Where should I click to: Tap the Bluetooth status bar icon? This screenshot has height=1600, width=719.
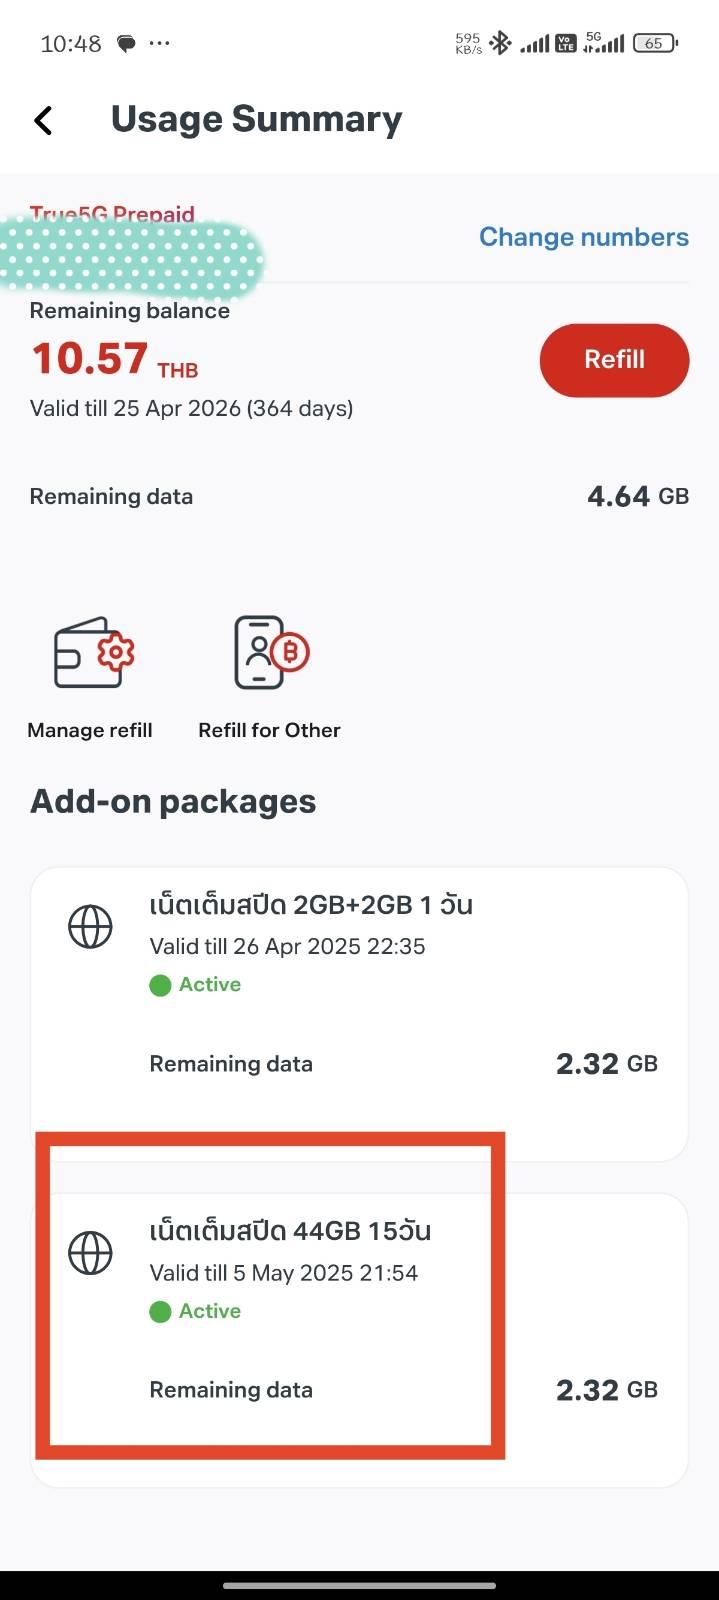point(500,43)
